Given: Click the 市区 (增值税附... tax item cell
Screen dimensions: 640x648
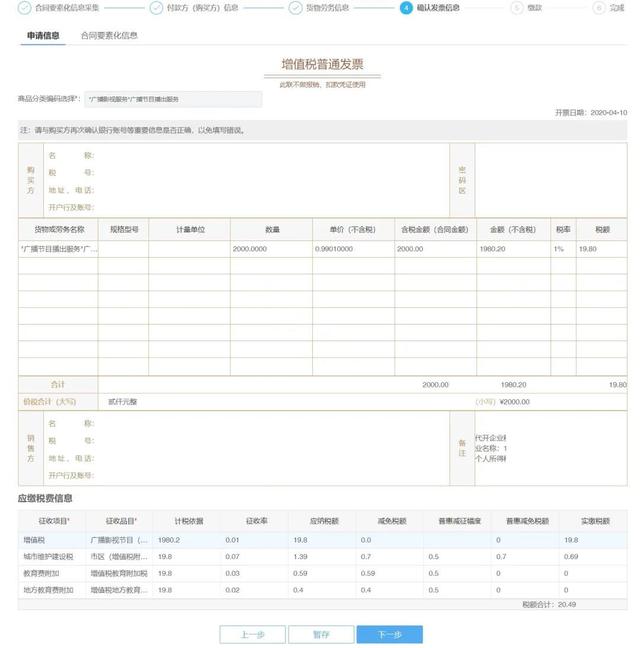Looking at the screenshot, I should coord(119,557).
